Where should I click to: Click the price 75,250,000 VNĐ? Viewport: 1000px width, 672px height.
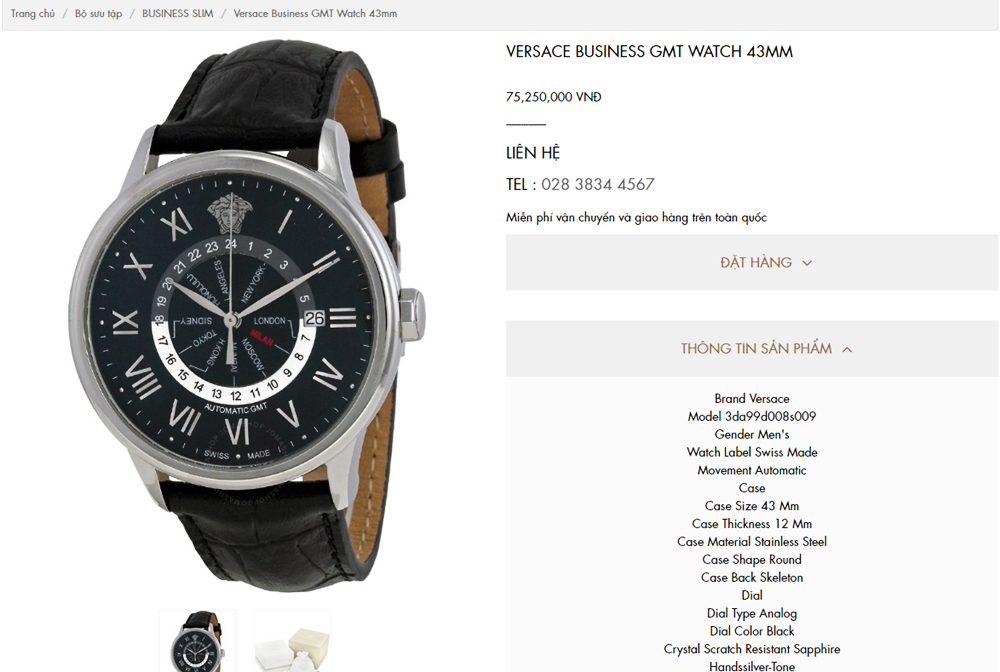coord(554,97)
